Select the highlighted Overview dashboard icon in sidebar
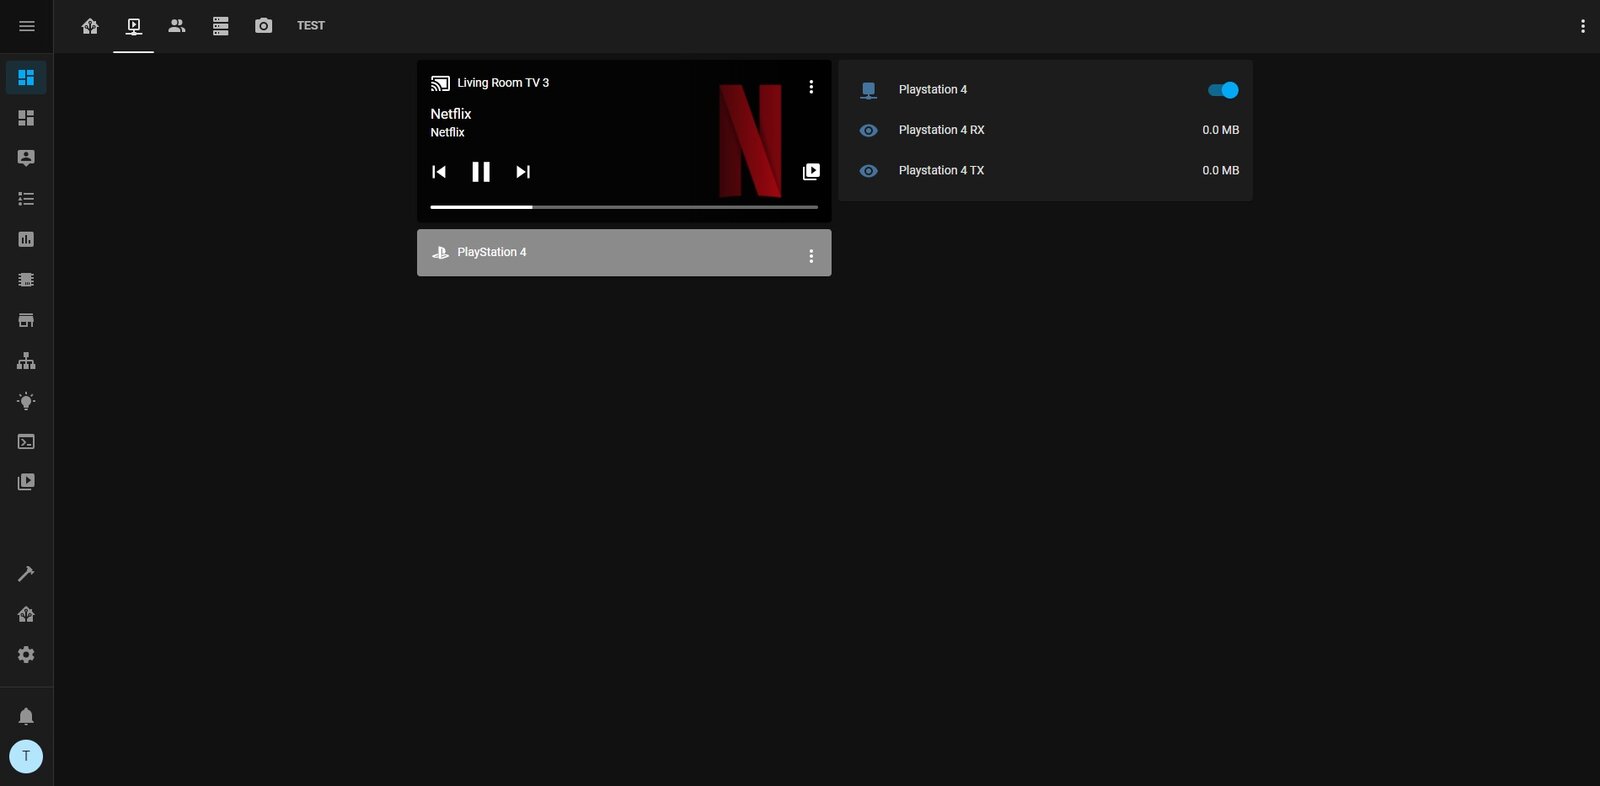Screen dimensions: 1600x786 click(x=26, y=77)
